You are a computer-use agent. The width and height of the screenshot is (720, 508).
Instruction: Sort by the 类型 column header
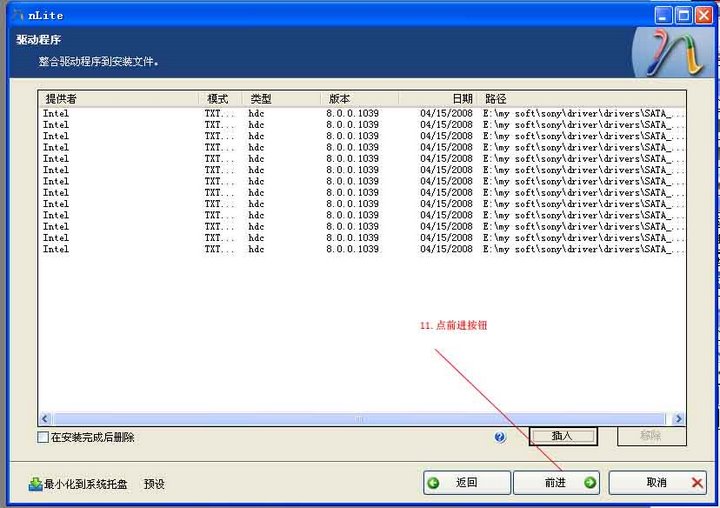click(281, 99)
